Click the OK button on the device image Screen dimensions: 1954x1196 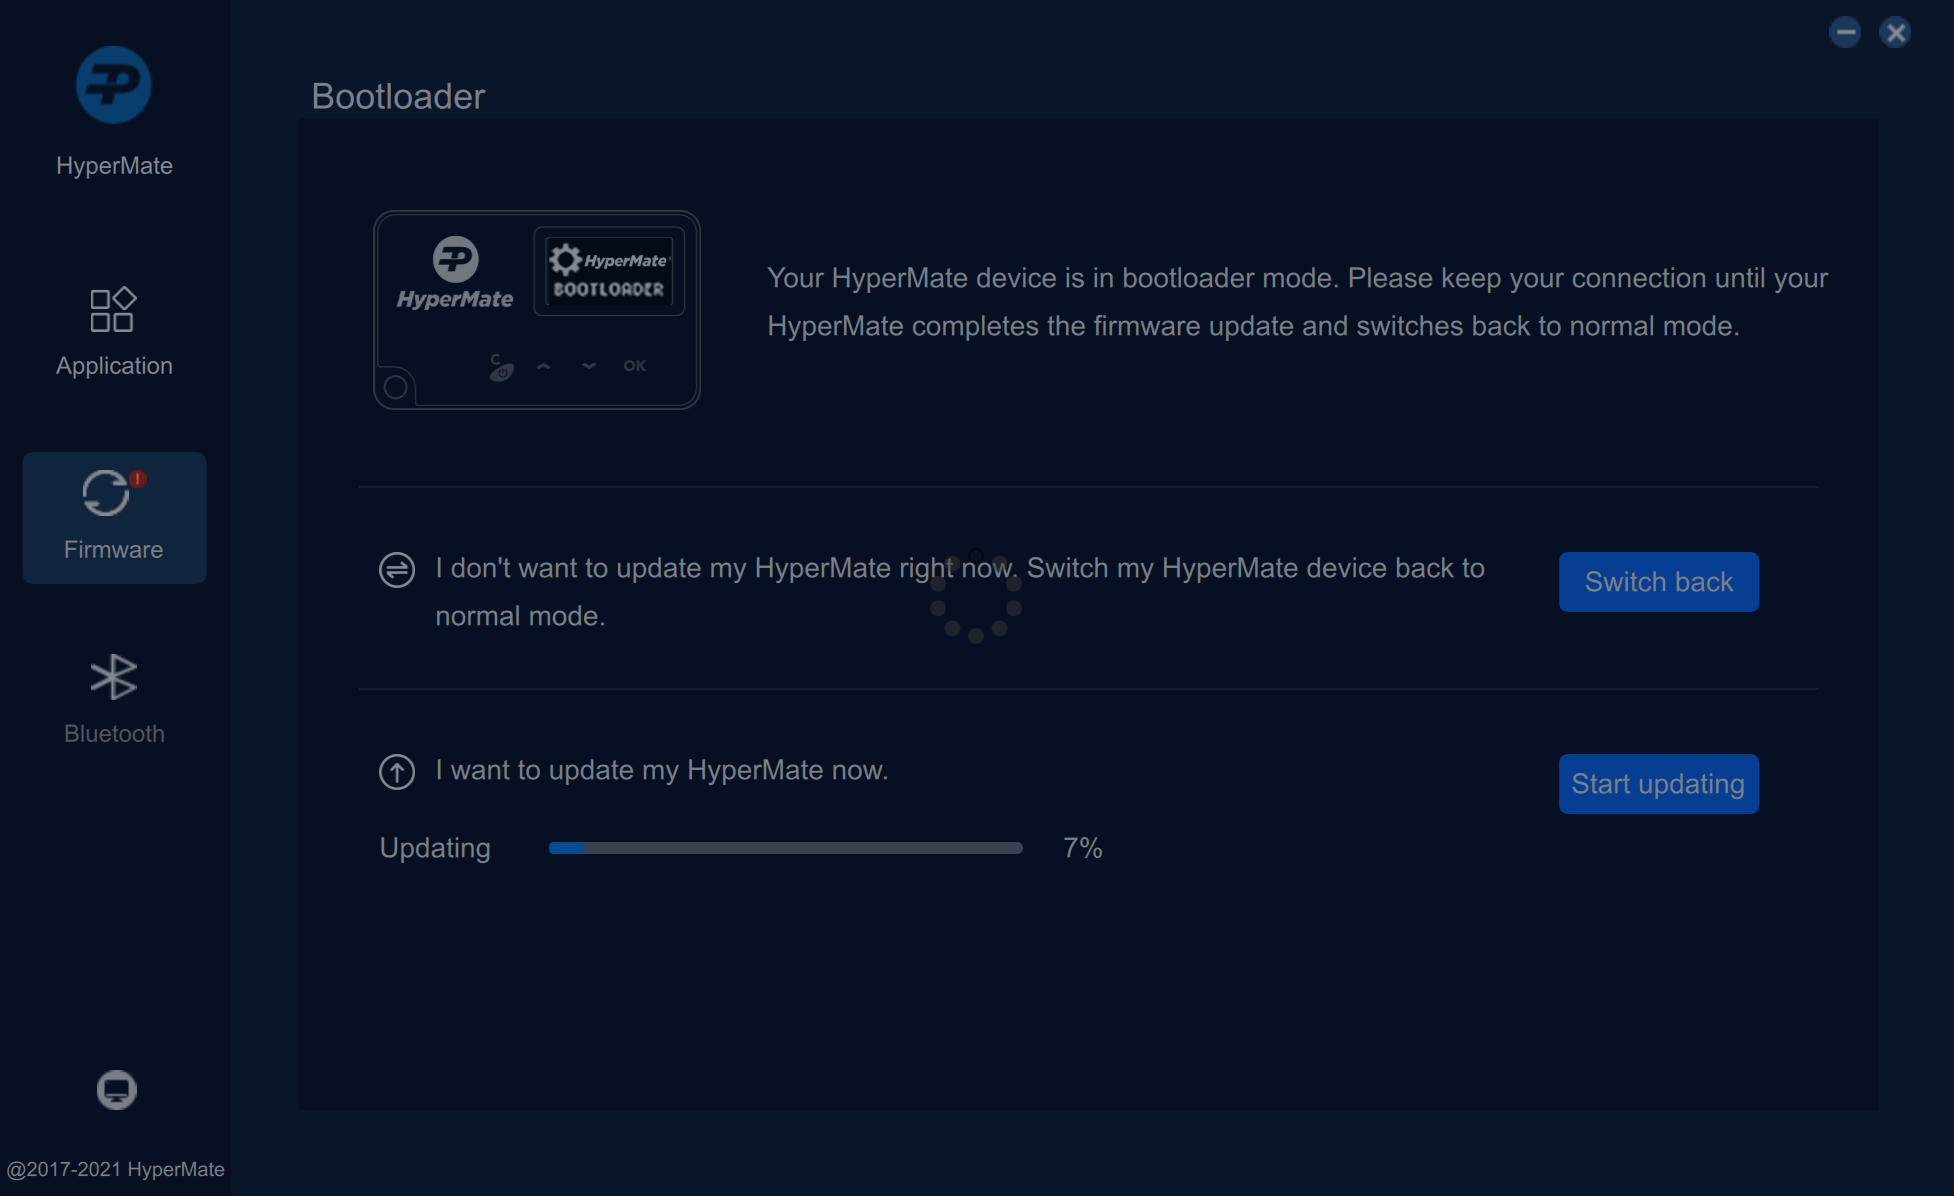[x=634, y=366]
